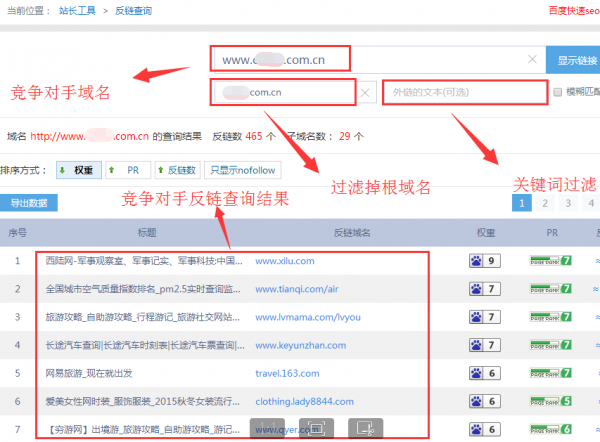This screenshot has width=600, height=442.
Task: Click Baidu weight icon for www.xilu.com
Action: 484,261
